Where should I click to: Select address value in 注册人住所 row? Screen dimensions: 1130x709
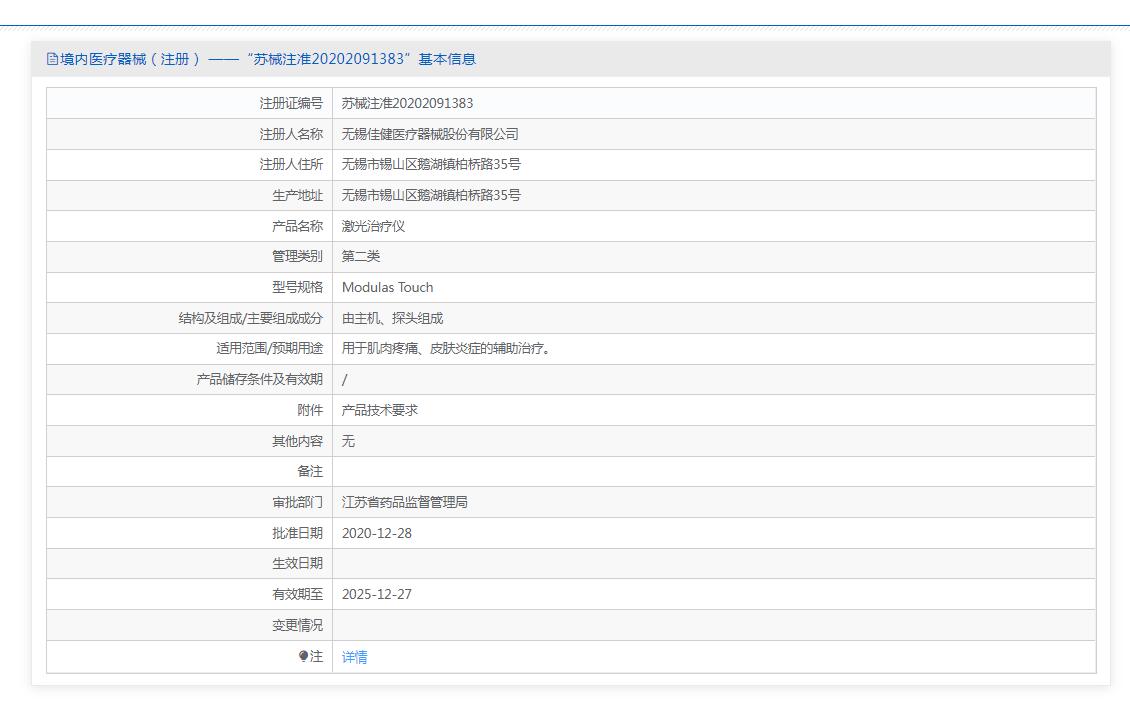430,164
